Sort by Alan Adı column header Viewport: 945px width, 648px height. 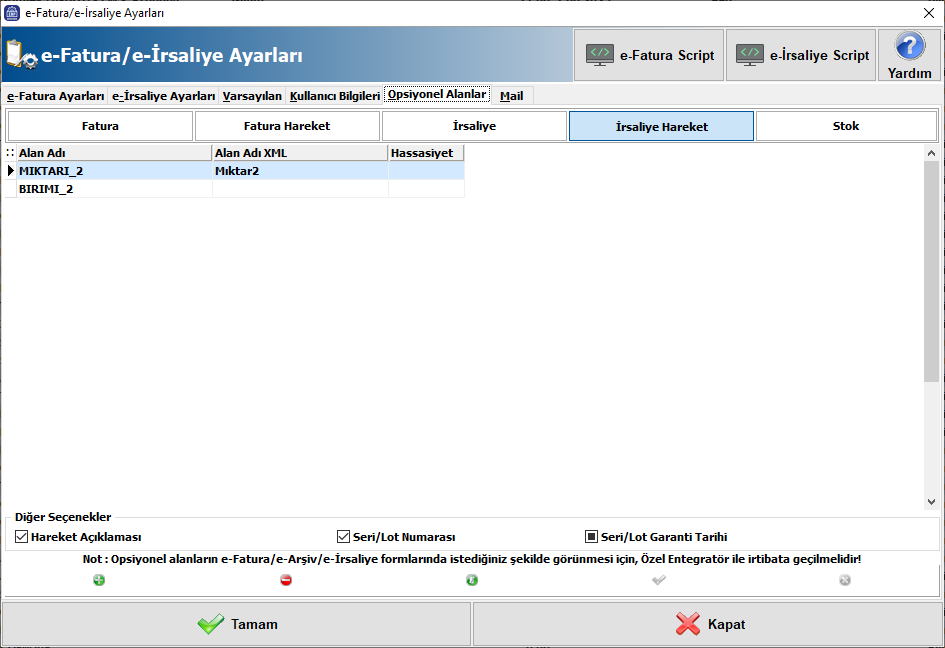tap(114, 153)
